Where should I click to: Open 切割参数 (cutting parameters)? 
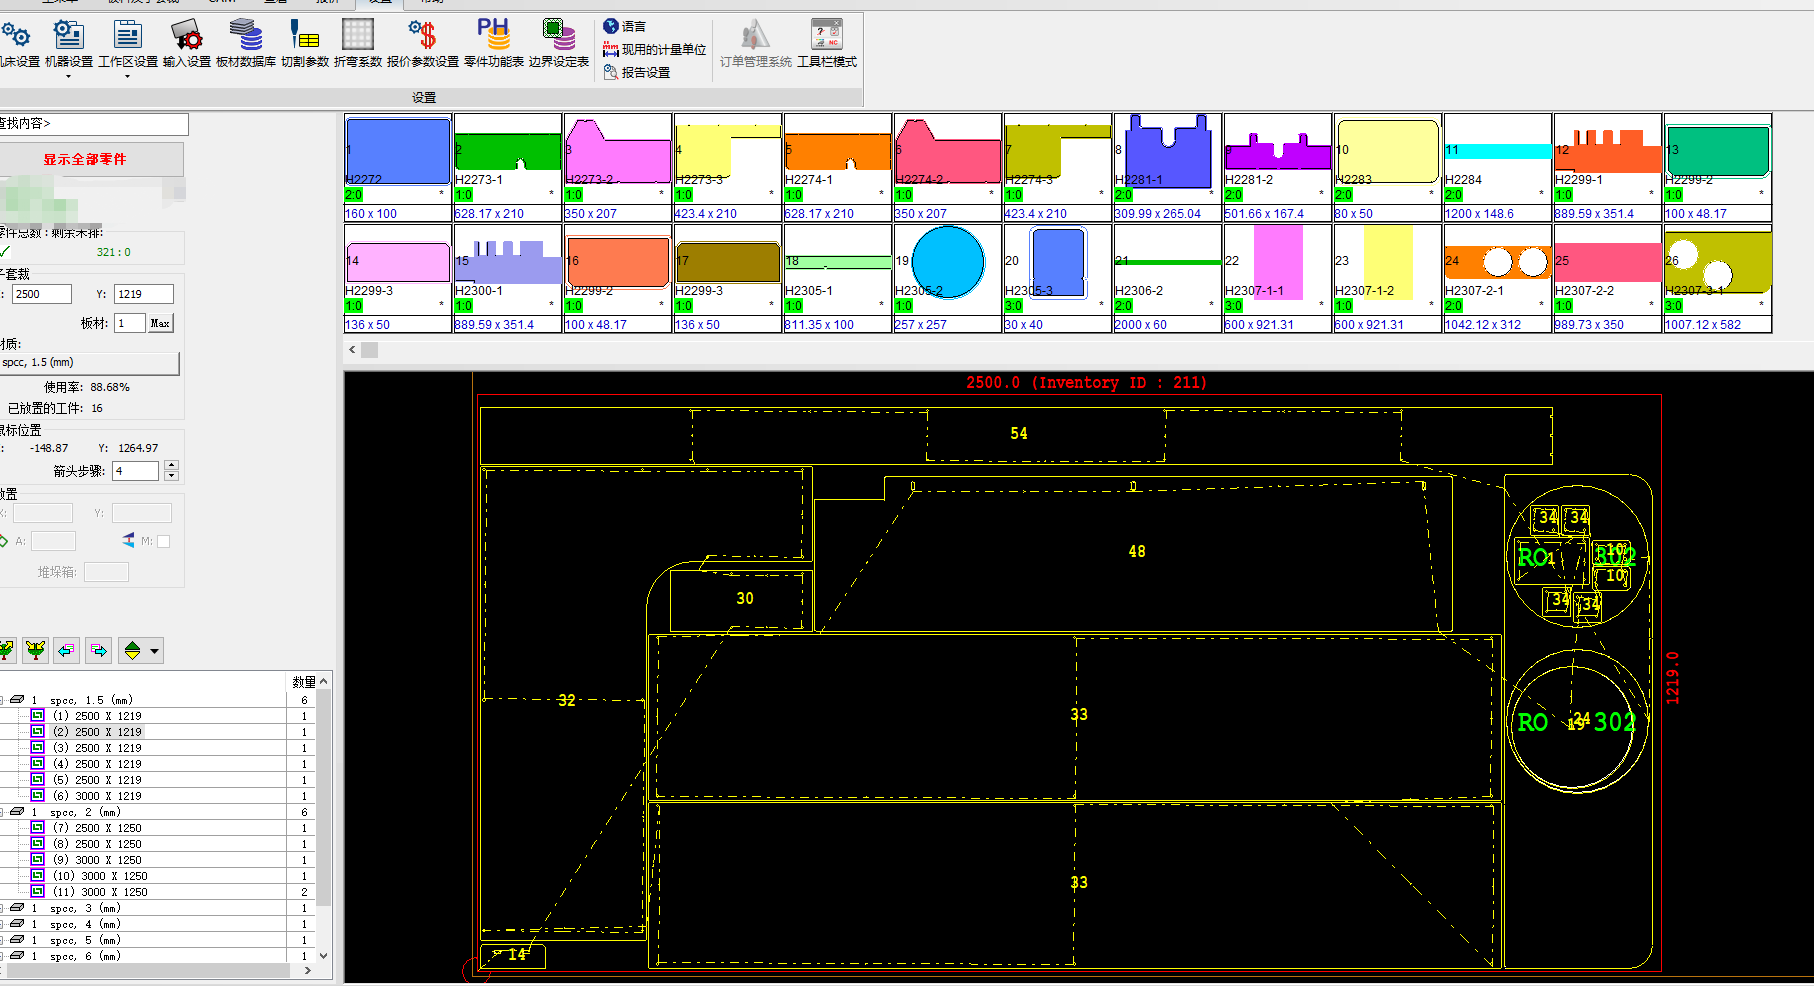(305, 44)
